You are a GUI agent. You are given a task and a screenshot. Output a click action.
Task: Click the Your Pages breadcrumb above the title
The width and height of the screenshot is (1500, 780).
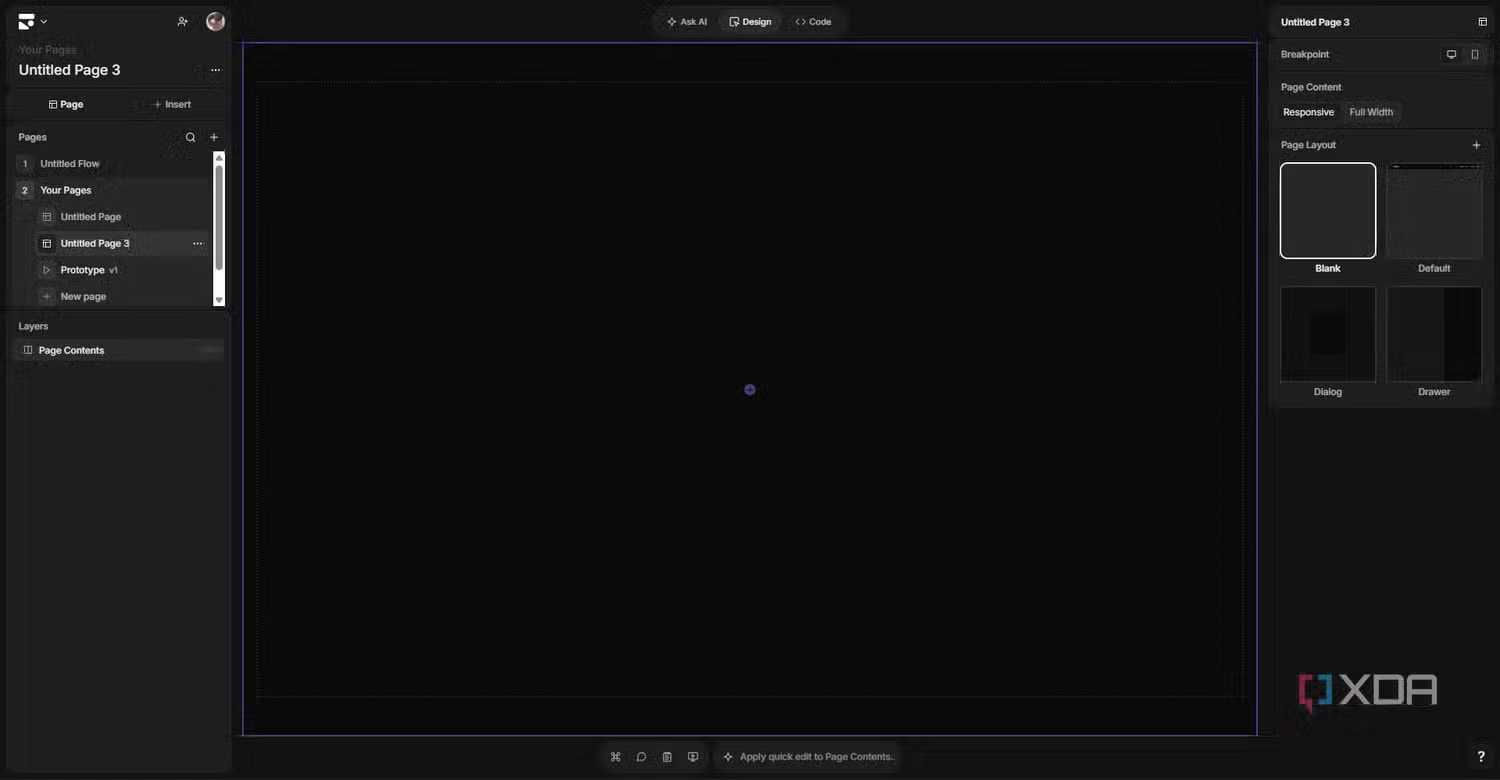point(47,49)
